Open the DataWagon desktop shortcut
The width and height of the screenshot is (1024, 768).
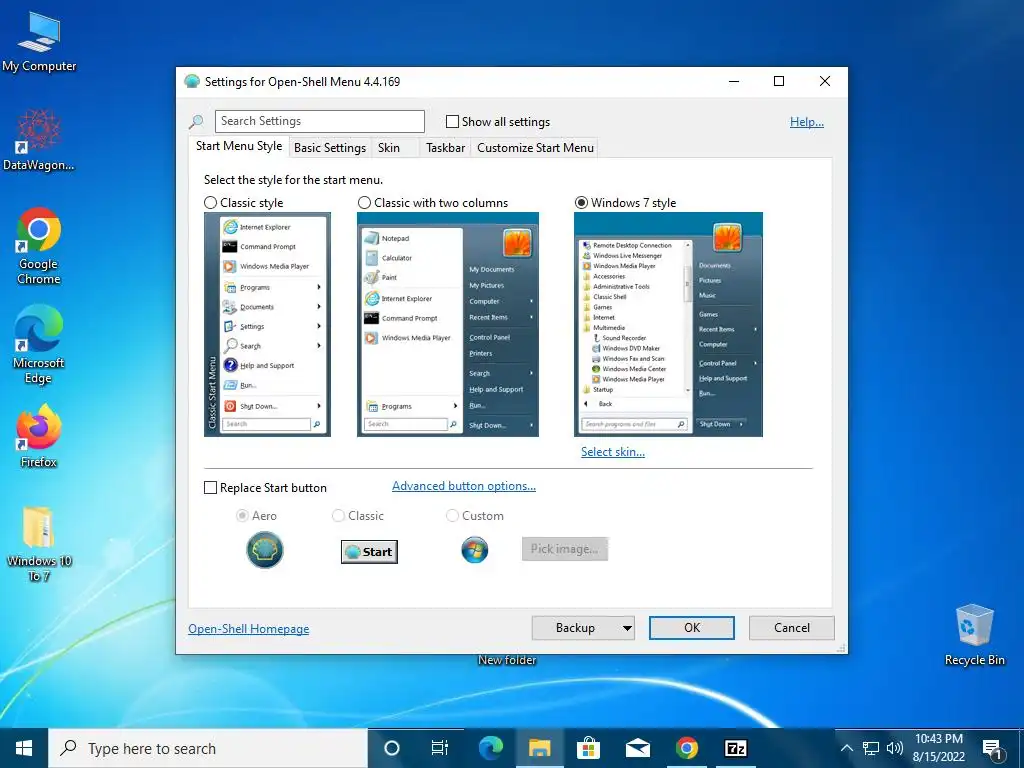39,140
